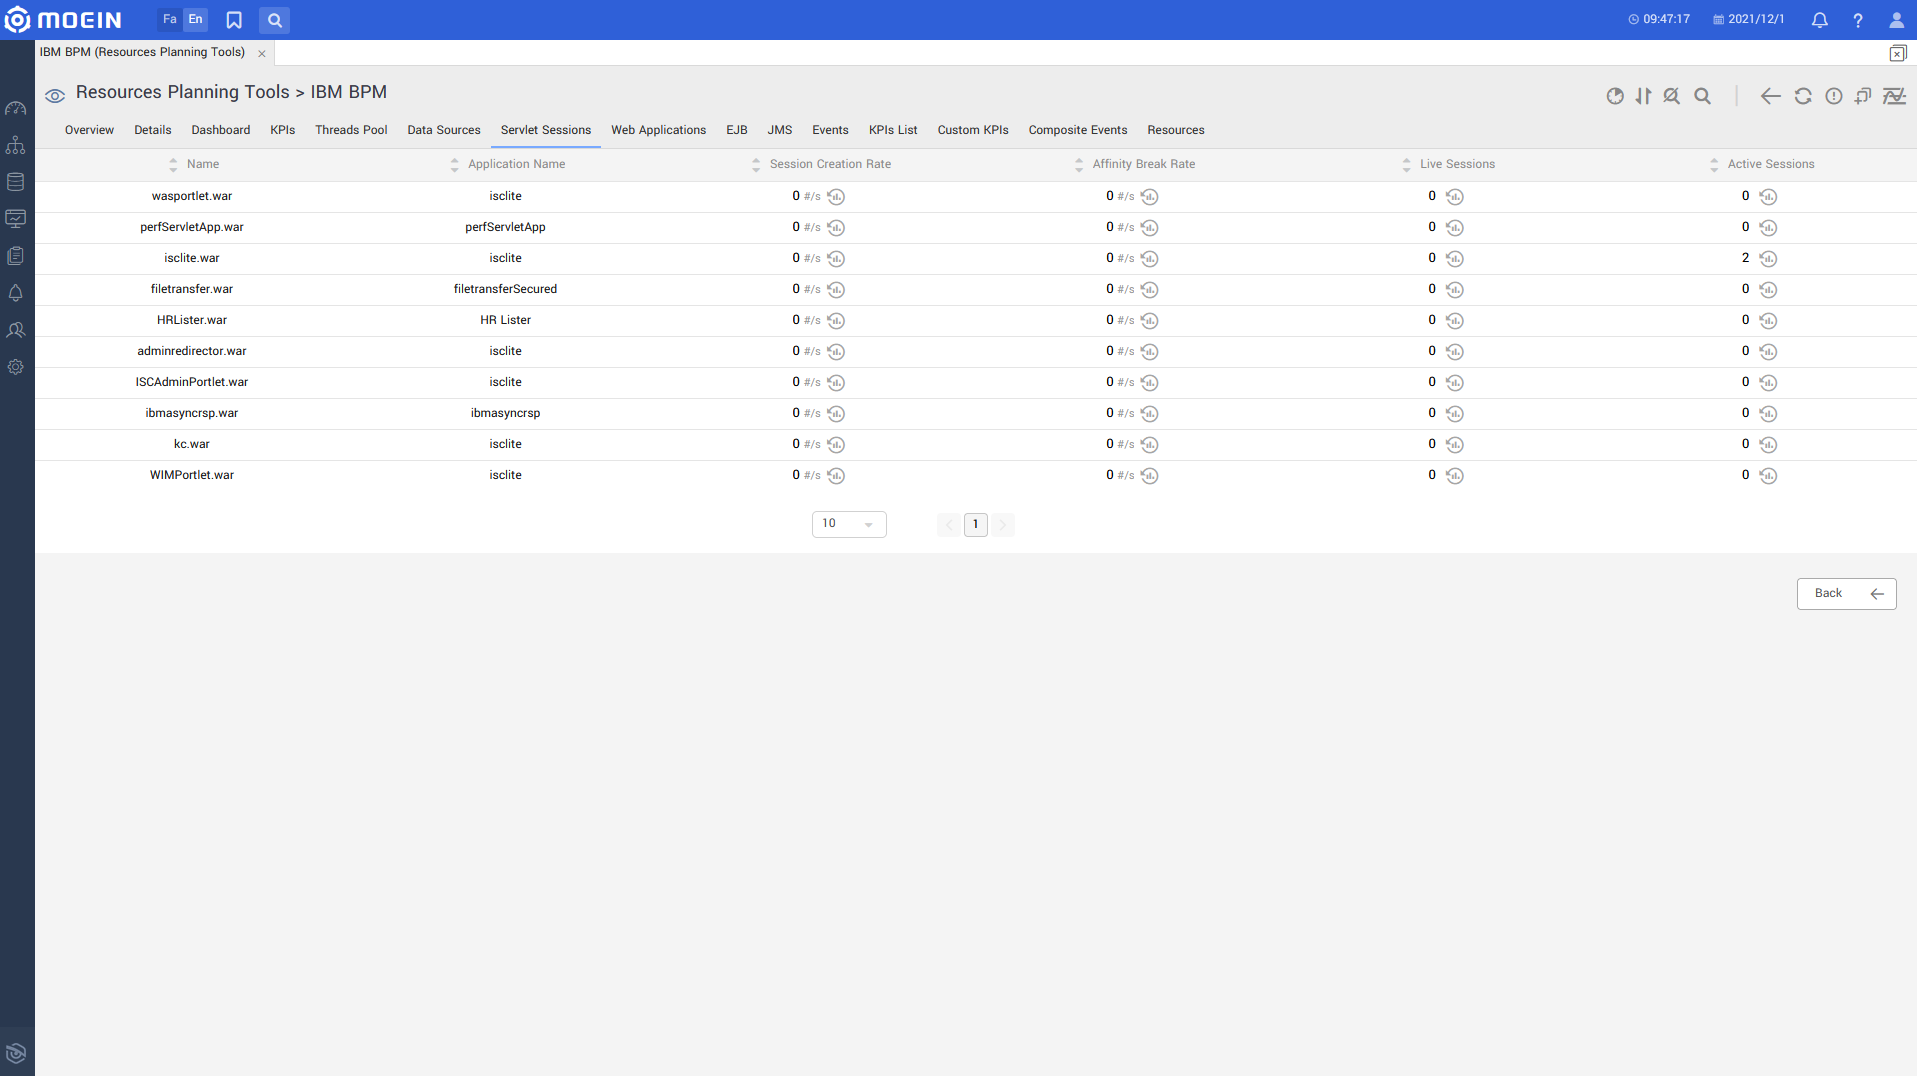Open the alerts bell sidebar icon
The height and width of the screenshot is (1076, 1917).
[x=16, y=293]
